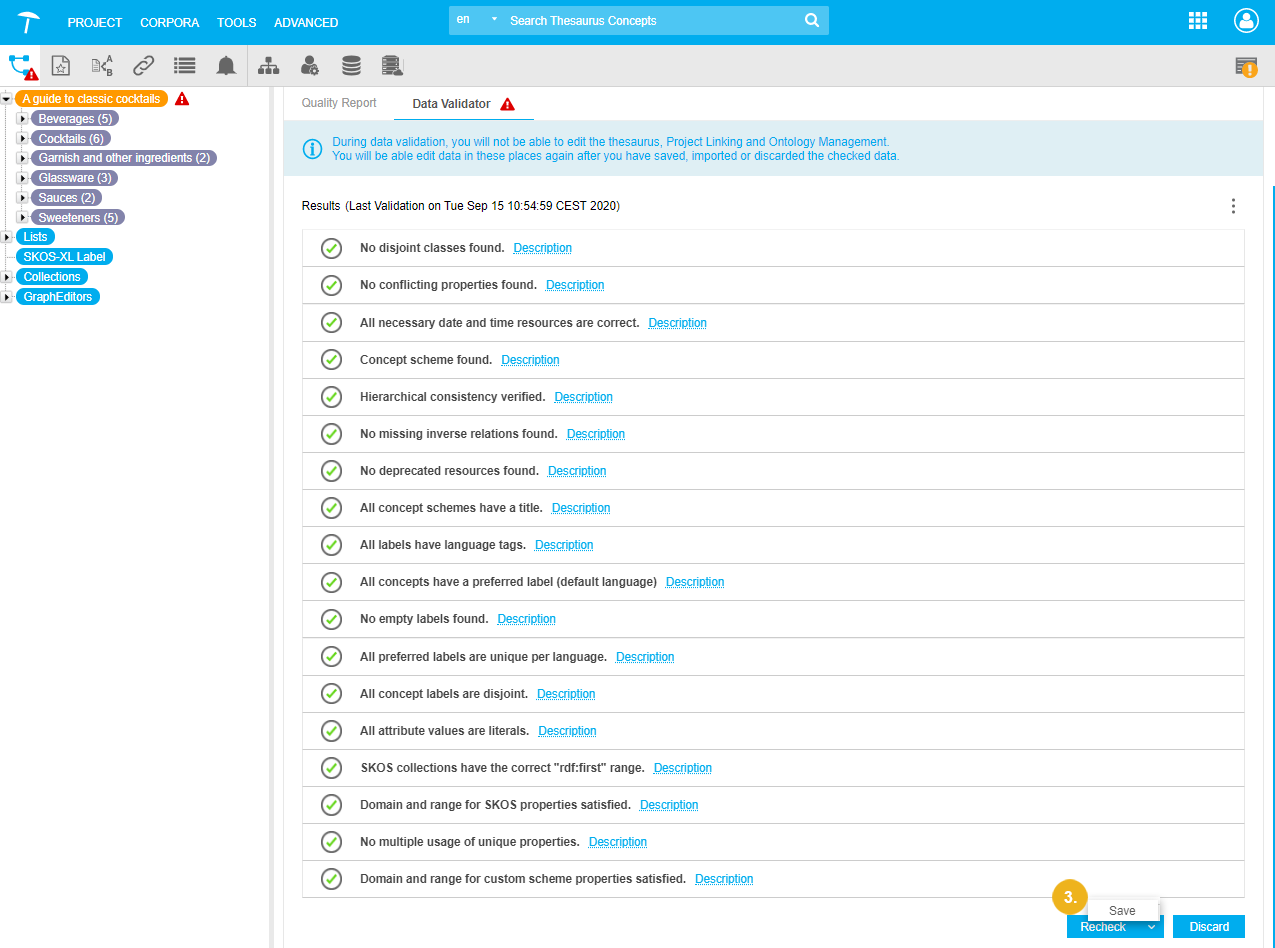Screen dimensions: 1275x948
Task: Open the chain link icon in toolbar
Action: [x=144, y=66]
